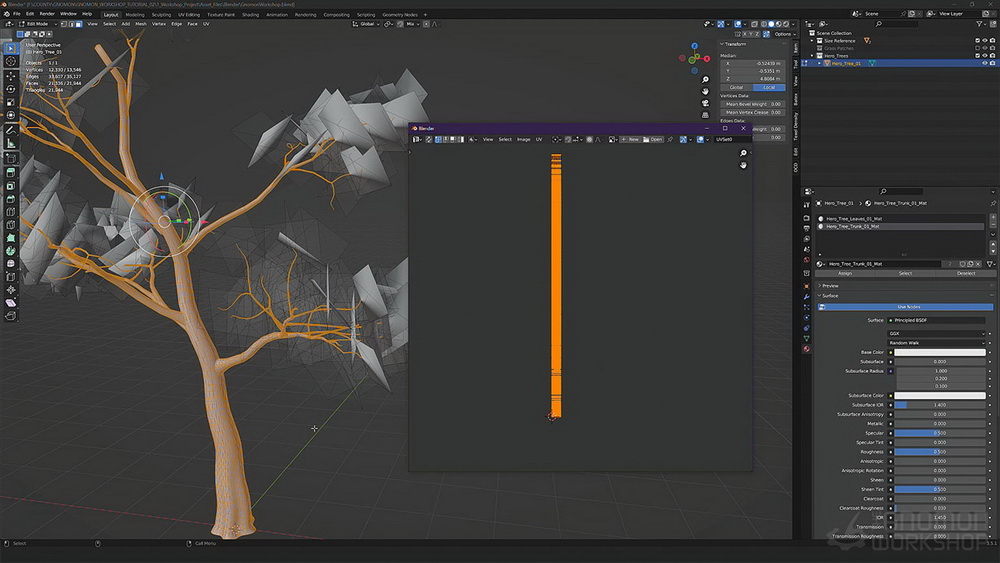This screenshot has height=563, width=1000.
Task: Open the Material properties tab icon
Action: point(807,349)
